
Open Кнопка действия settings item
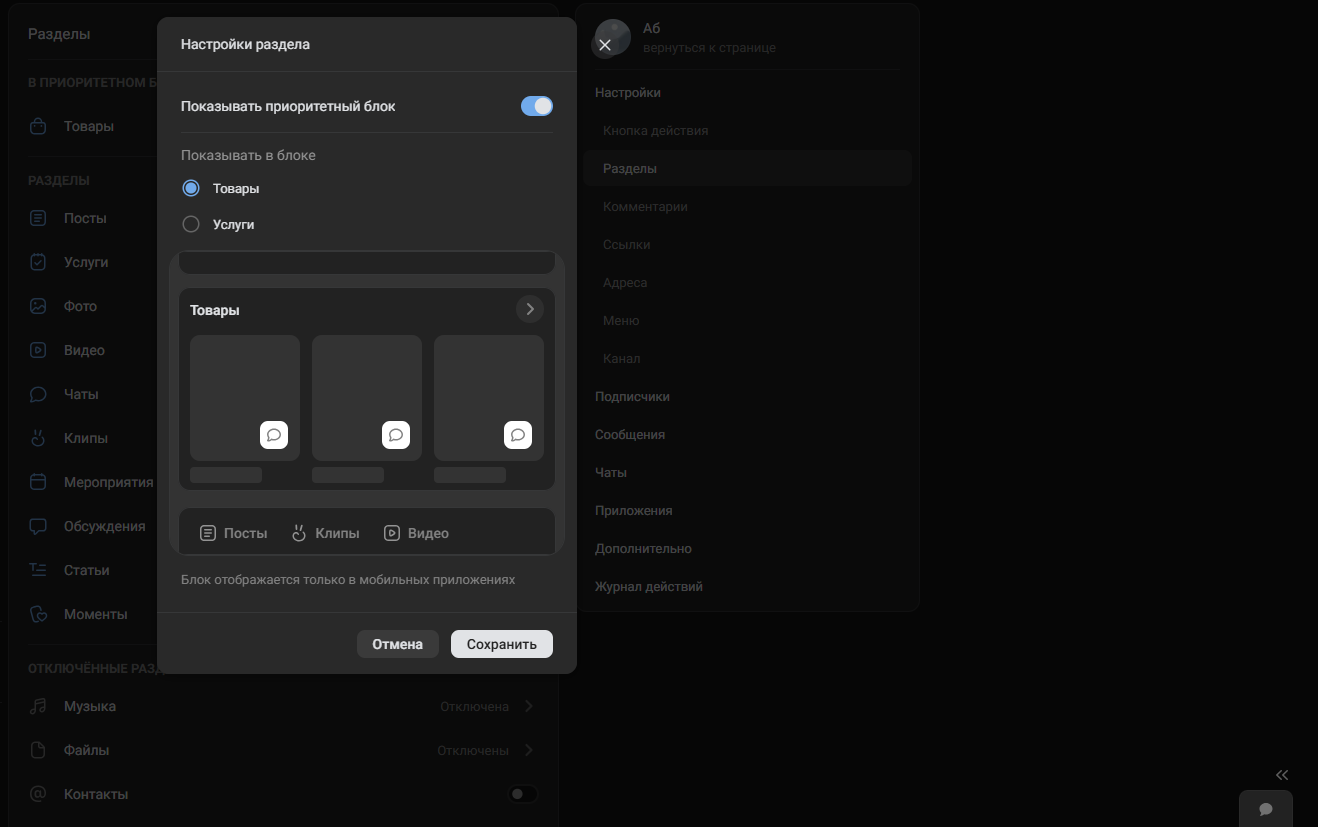point(656,131)
